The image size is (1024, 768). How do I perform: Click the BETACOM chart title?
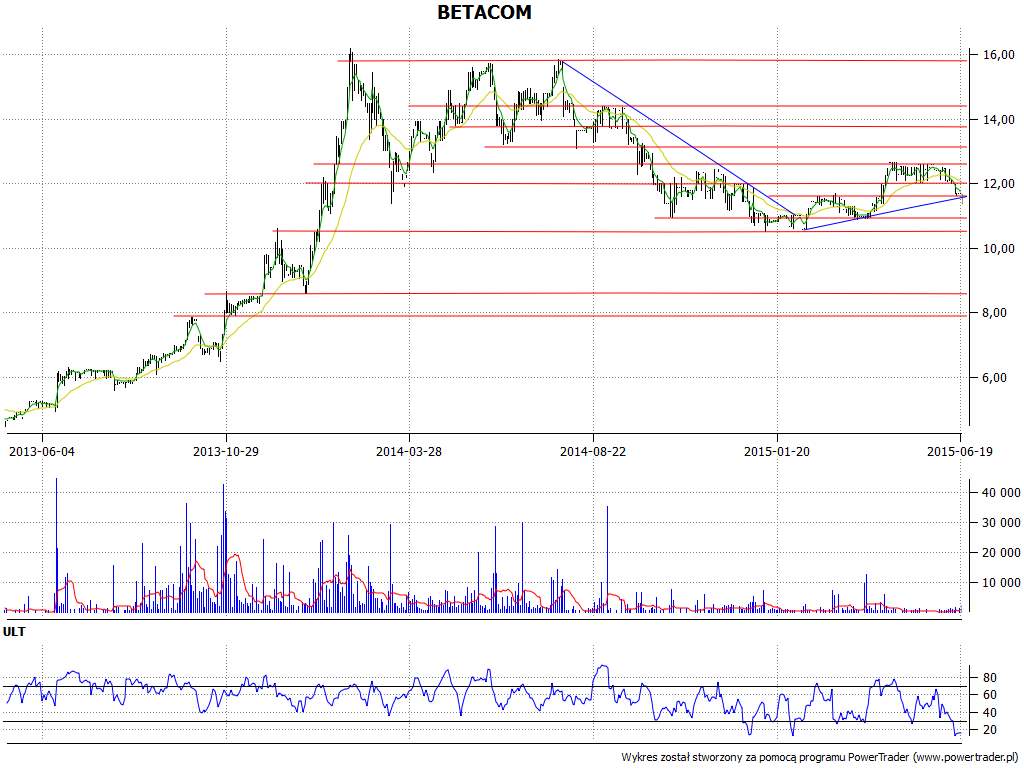(x=484, y=12)
